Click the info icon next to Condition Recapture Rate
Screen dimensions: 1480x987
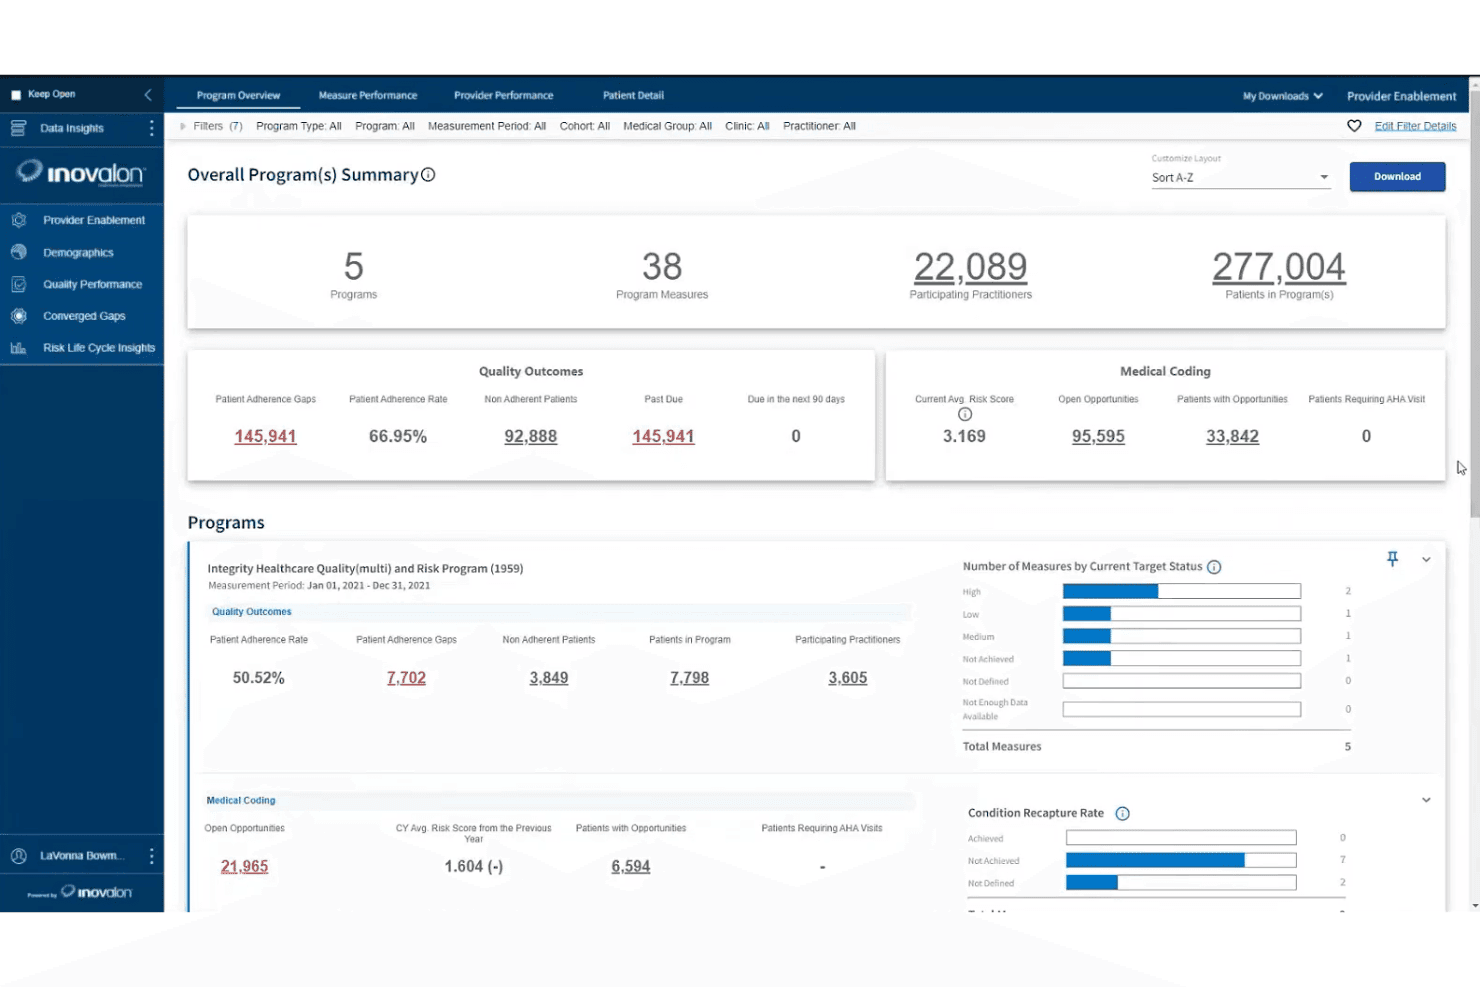point(1122,814)
